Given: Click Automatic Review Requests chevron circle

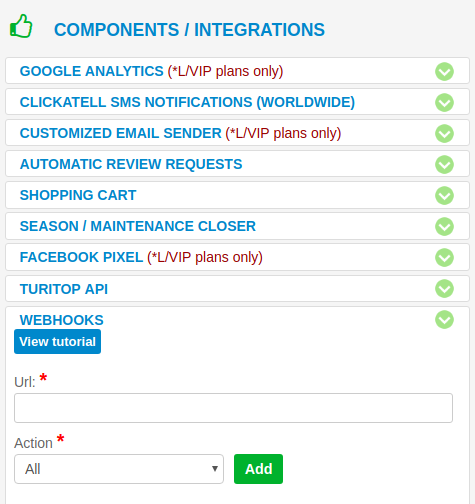Looking at the screenshot, I should click(x=444, y=164).
